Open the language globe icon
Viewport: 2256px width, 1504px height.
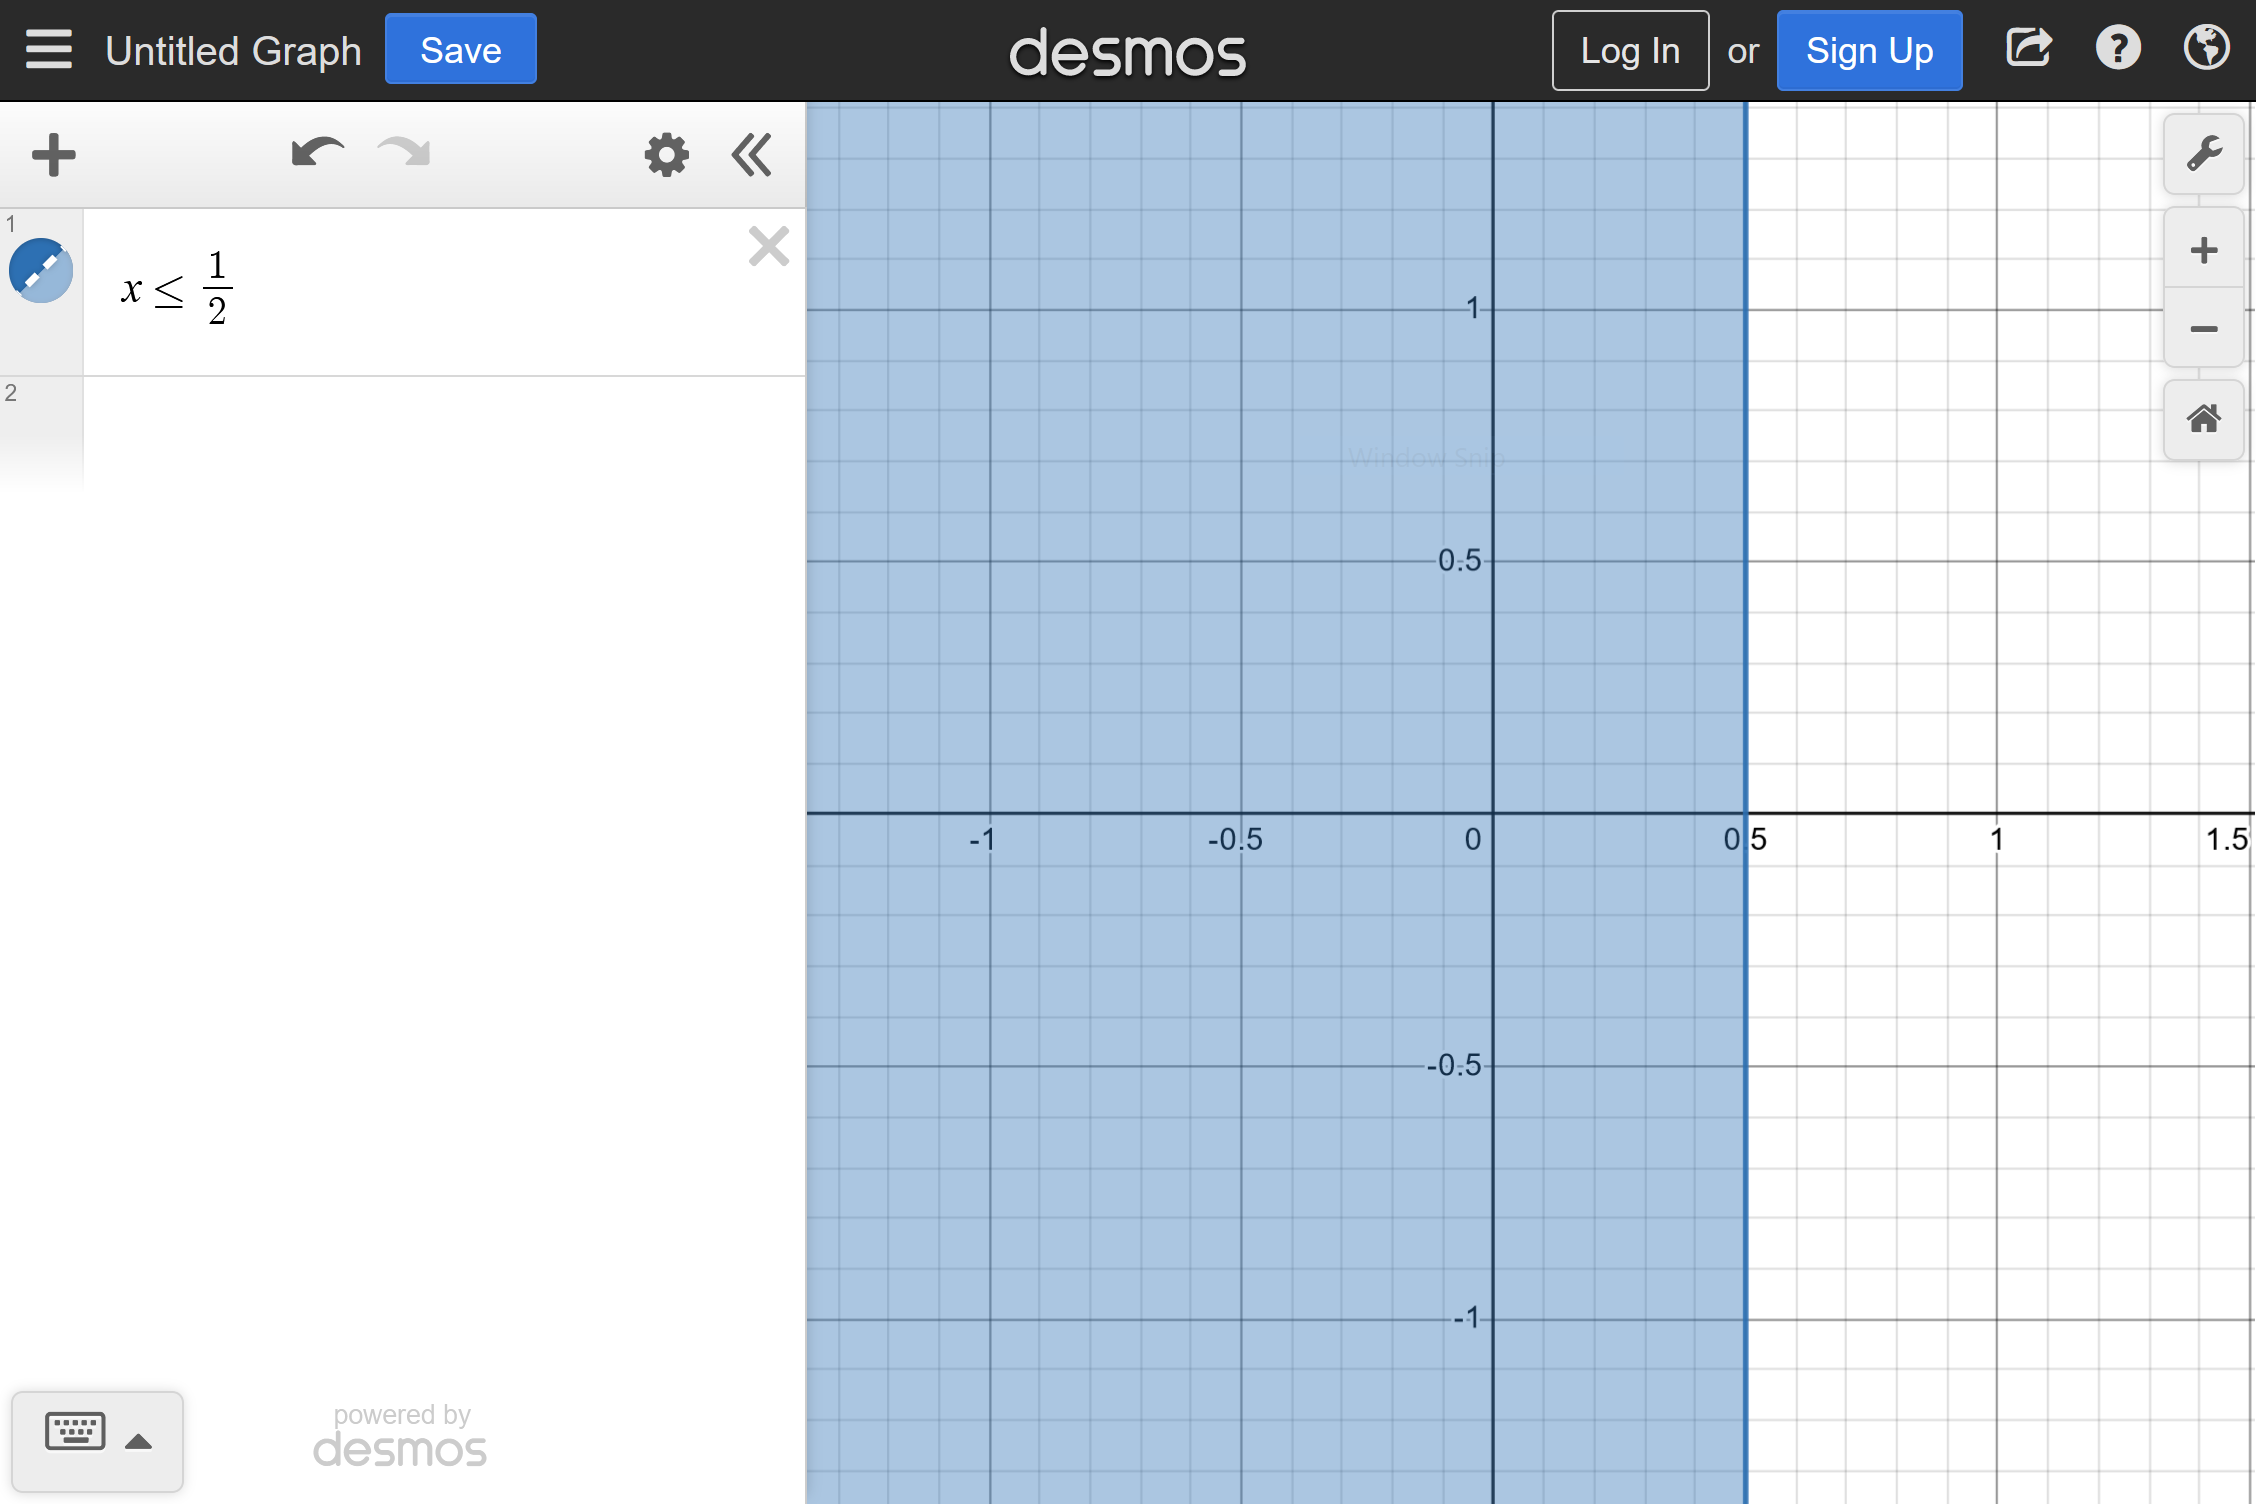tap(2206, 47)
